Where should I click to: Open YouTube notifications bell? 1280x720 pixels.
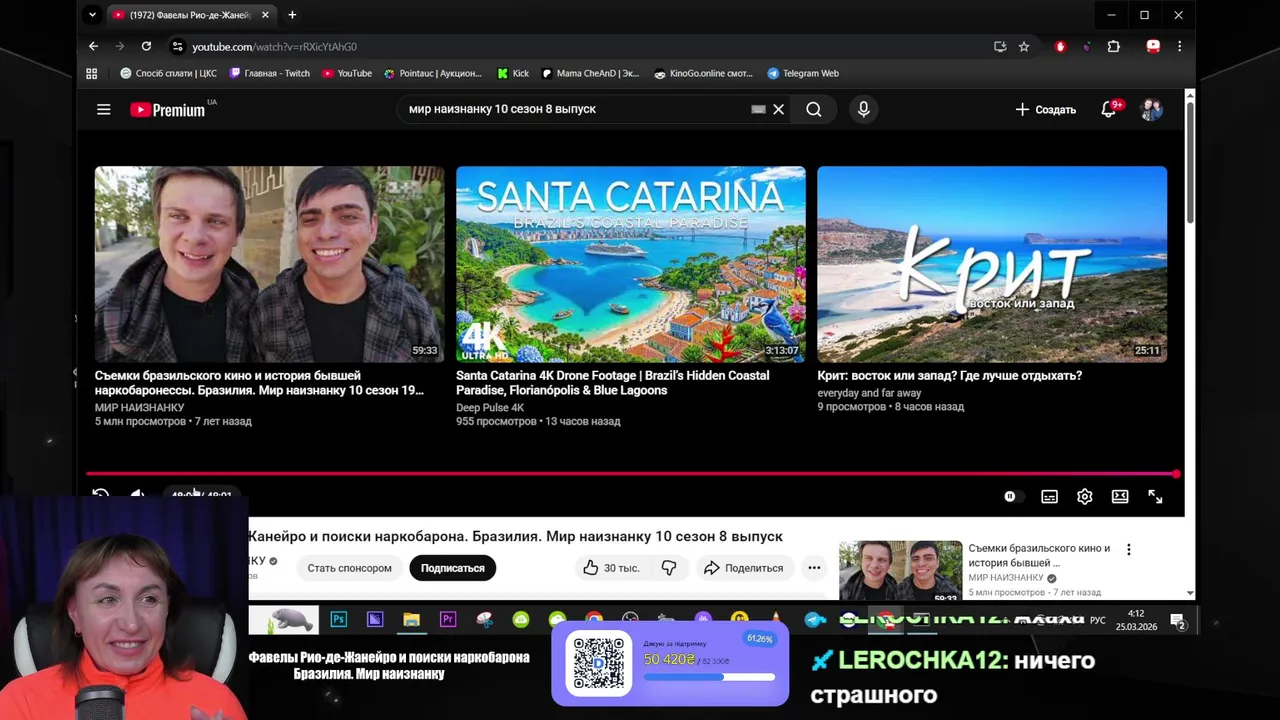[x=1108, y=110]
